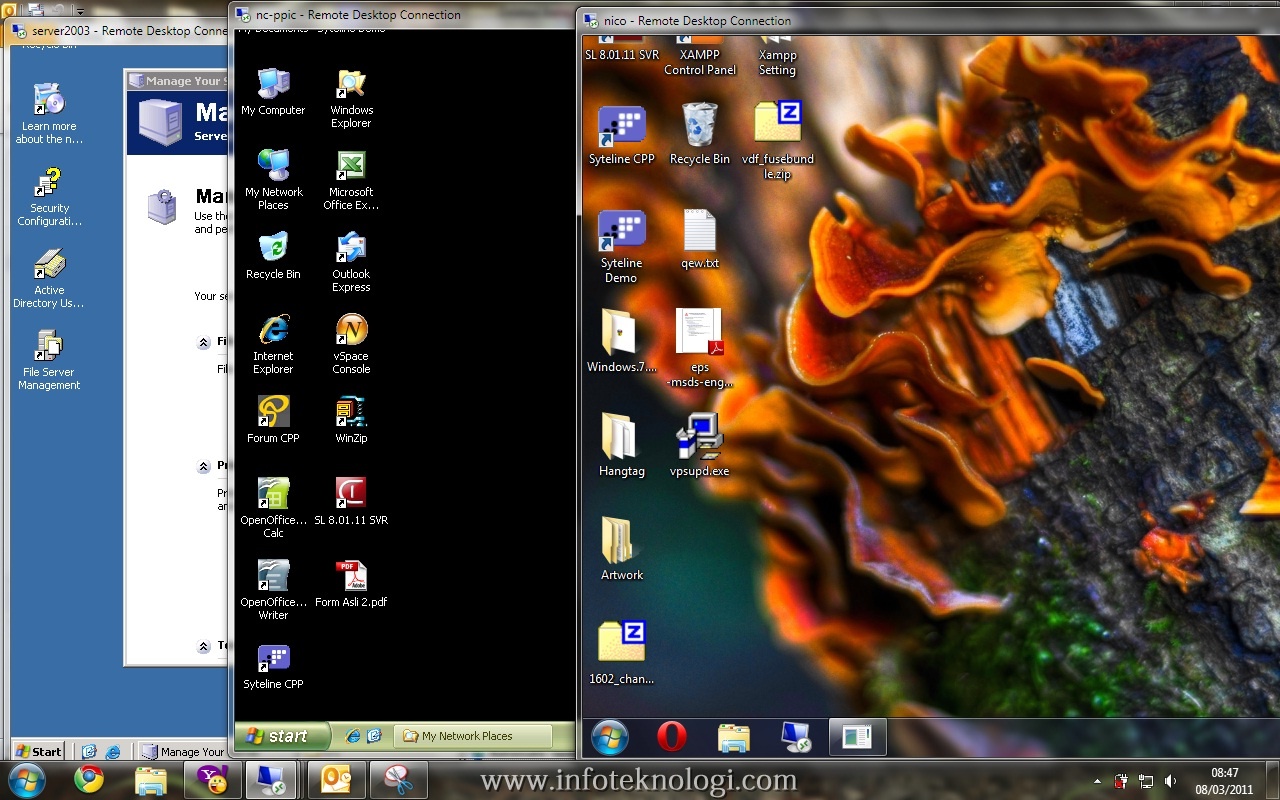Launch Microsoft Office Excel shortcut
Screen dimensions: 1280x800
pyautogui.click(x=351, y=180)
